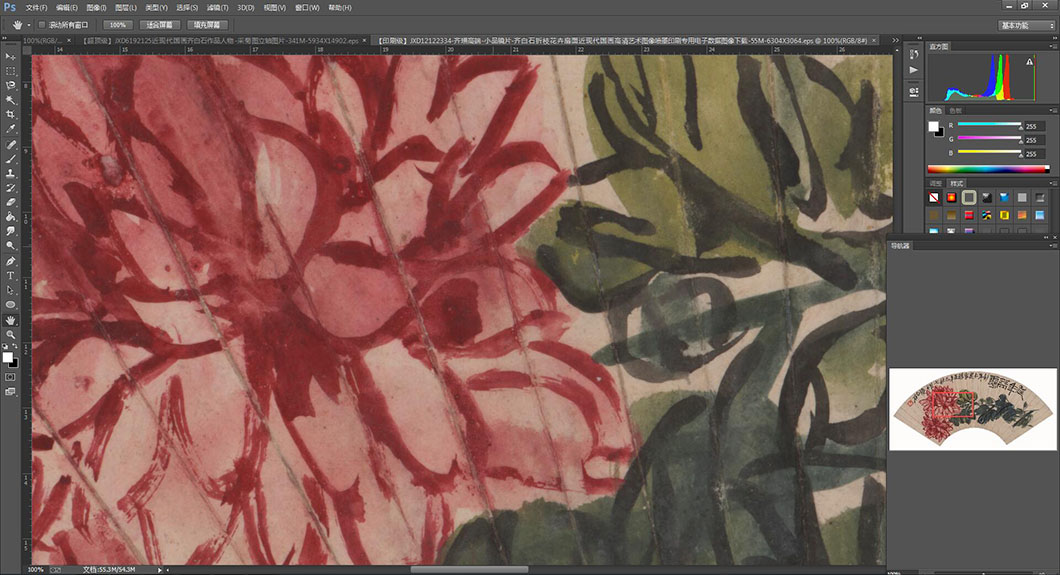The width and height of the screenshot is (1060, 575).
Task: Select the Clone Stamp tool
Action: pyautogui.click(x=10, y=174)
